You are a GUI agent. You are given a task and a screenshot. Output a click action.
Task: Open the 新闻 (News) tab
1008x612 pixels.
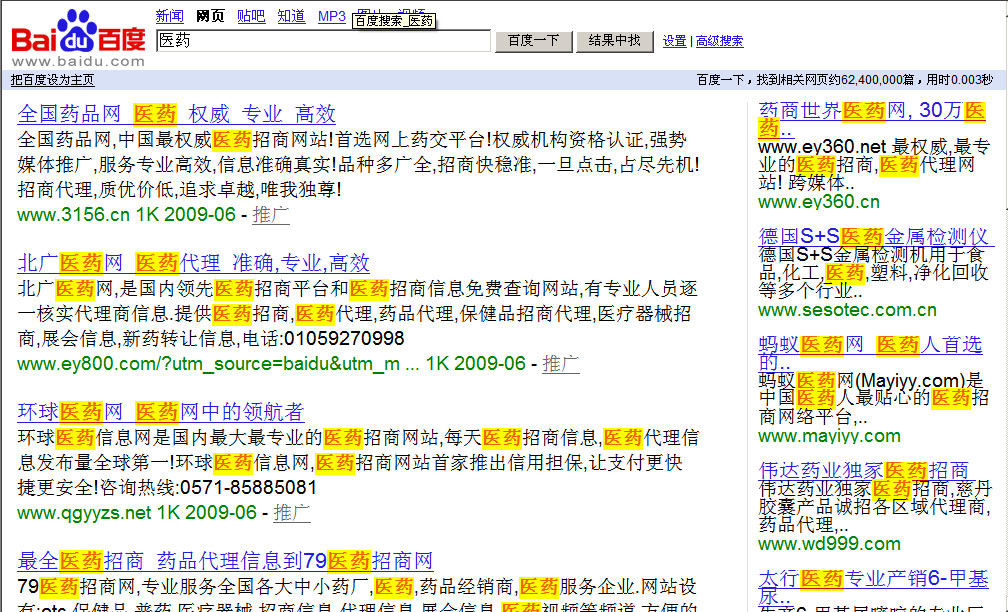coord(170,17)
